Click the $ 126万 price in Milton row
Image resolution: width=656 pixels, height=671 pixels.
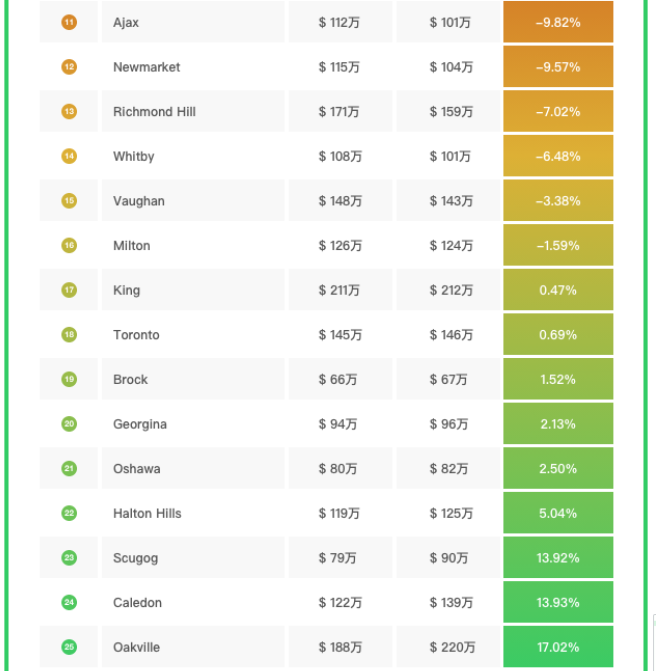click(340, 246)
